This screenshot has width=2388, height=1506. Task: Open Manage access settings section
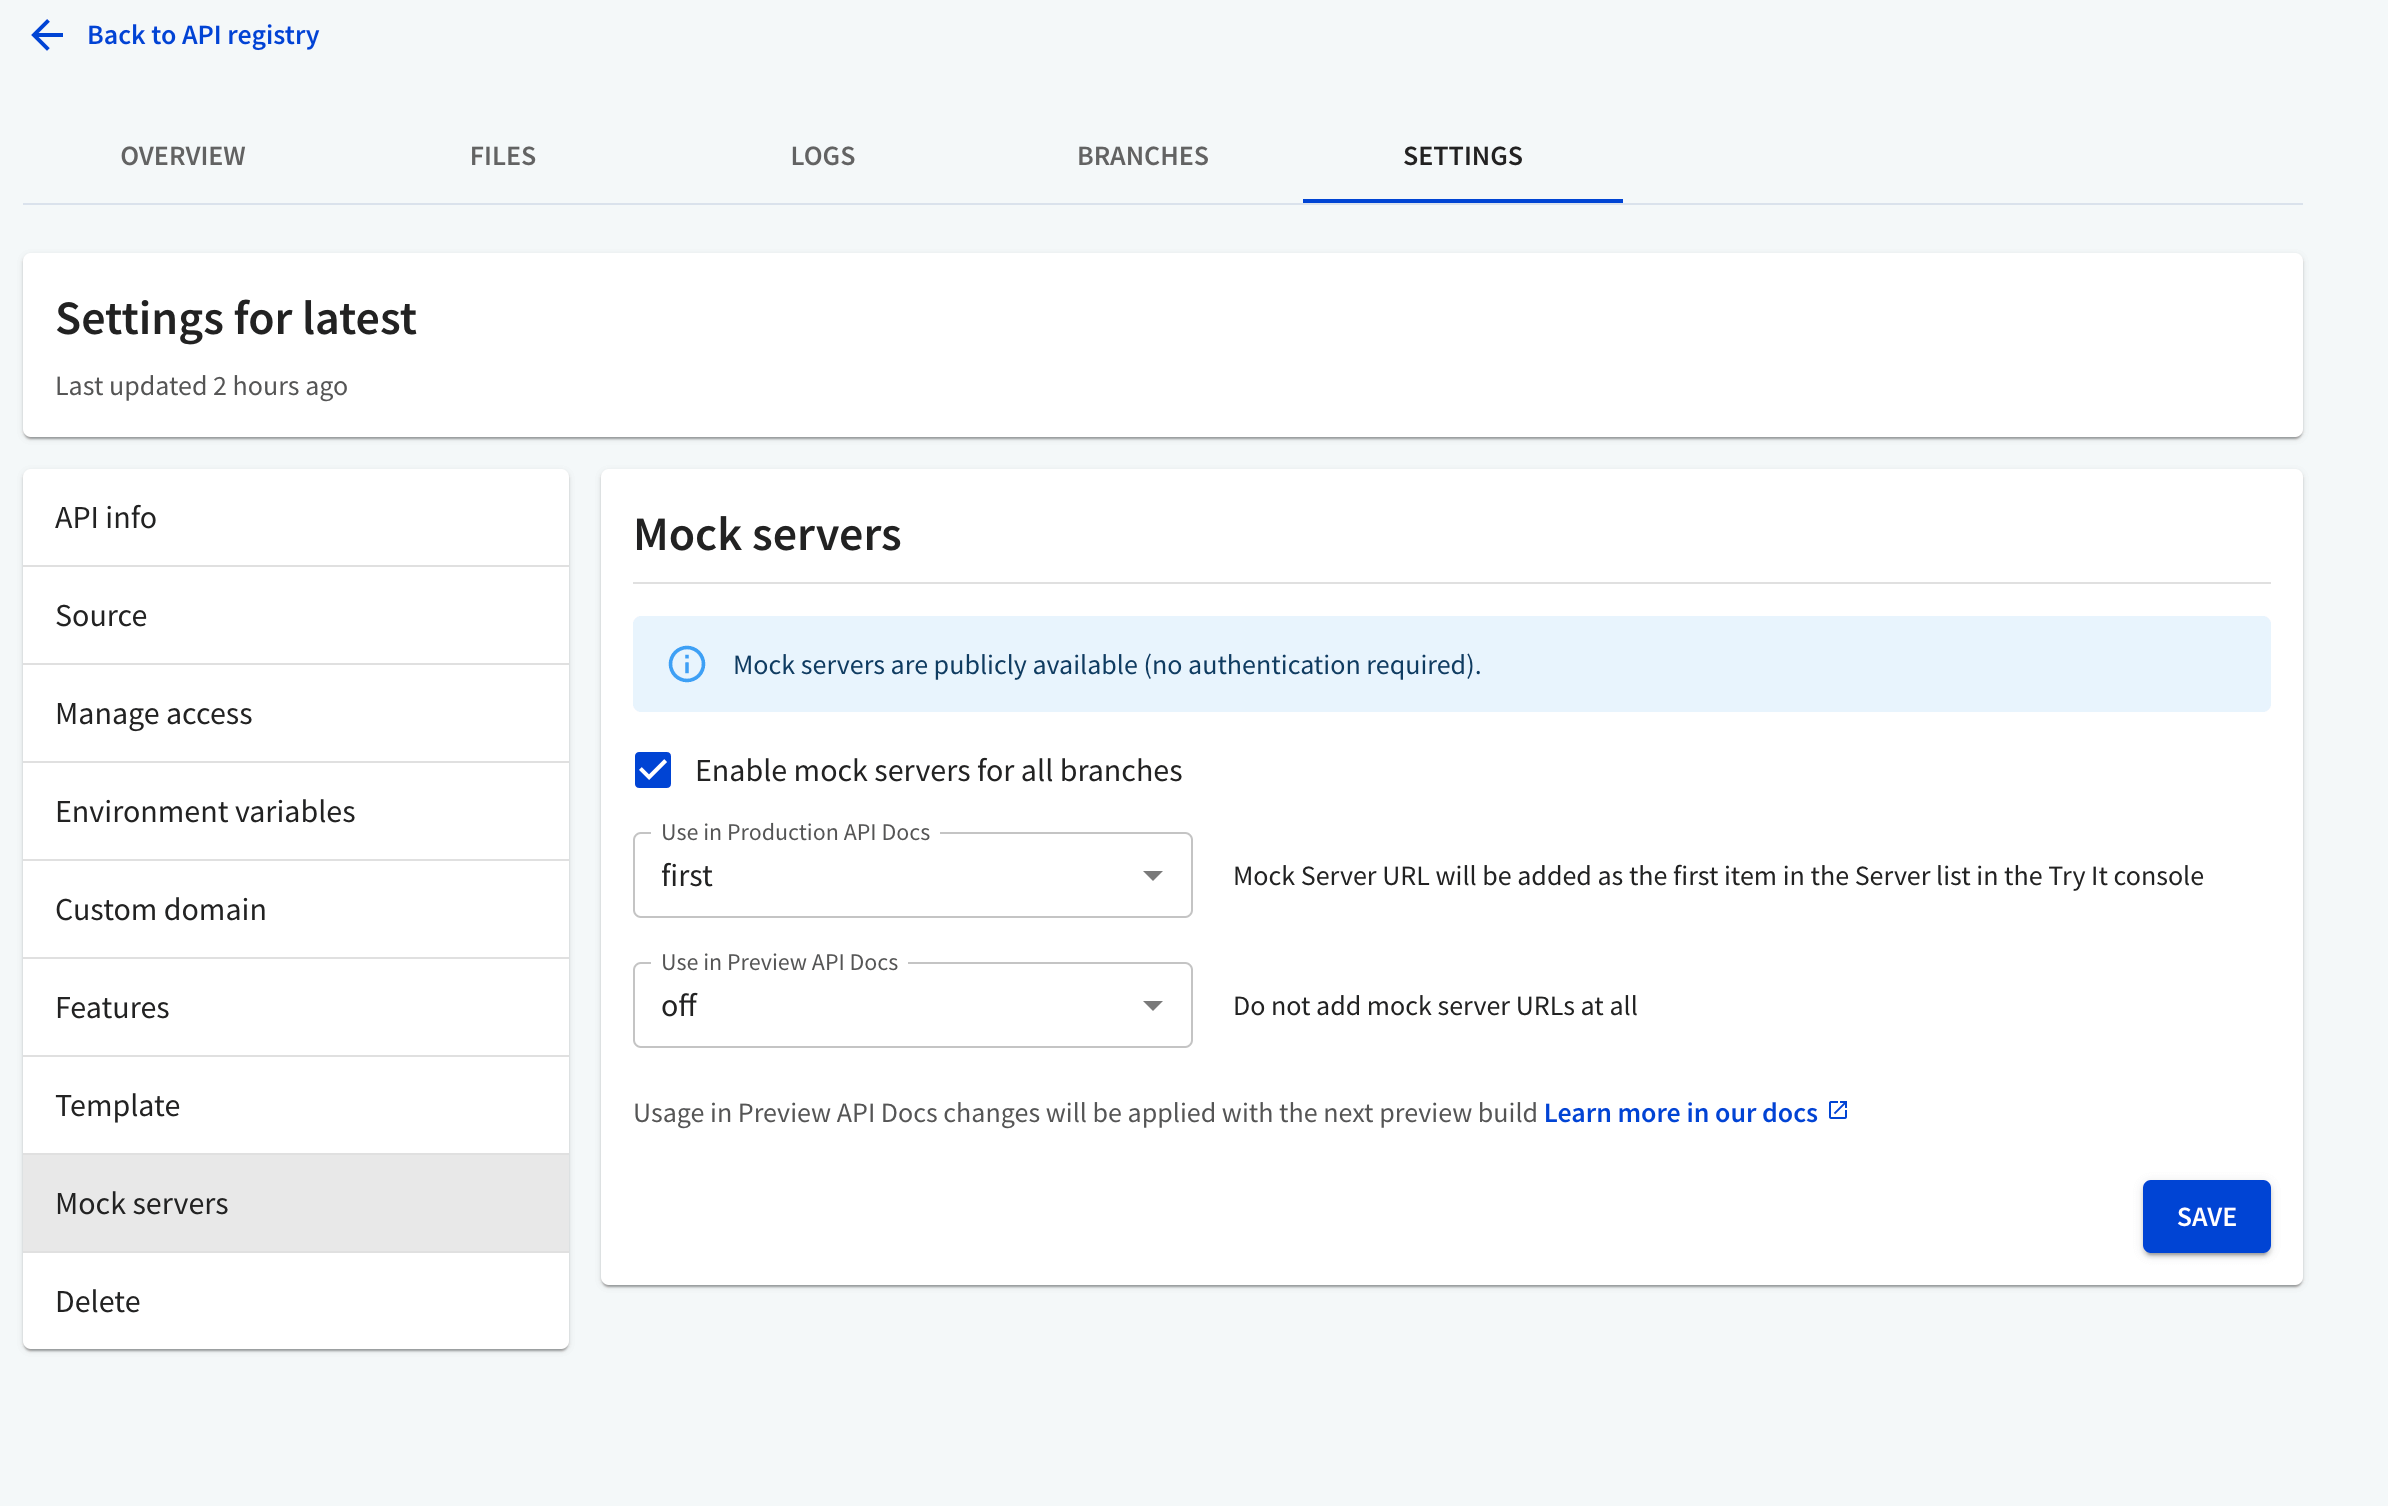coord(296,714)
